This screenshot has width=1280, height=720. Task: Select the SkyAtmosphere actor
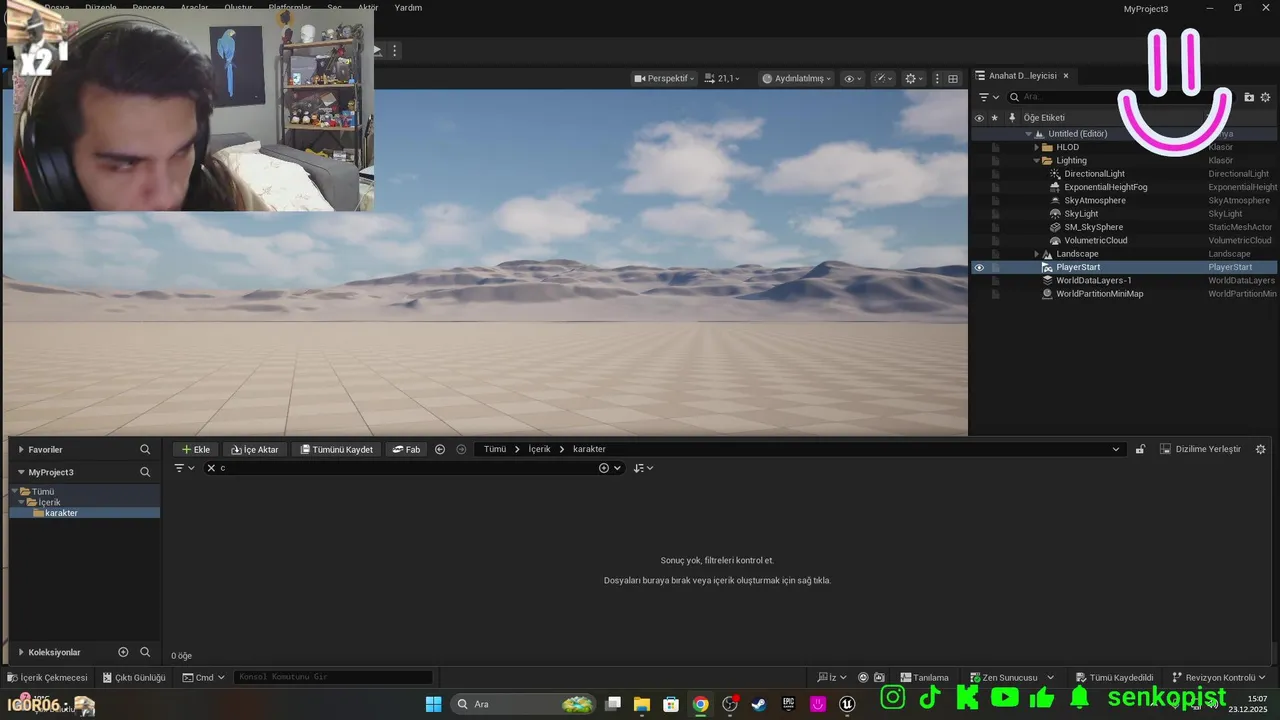tap(1095, 200)
